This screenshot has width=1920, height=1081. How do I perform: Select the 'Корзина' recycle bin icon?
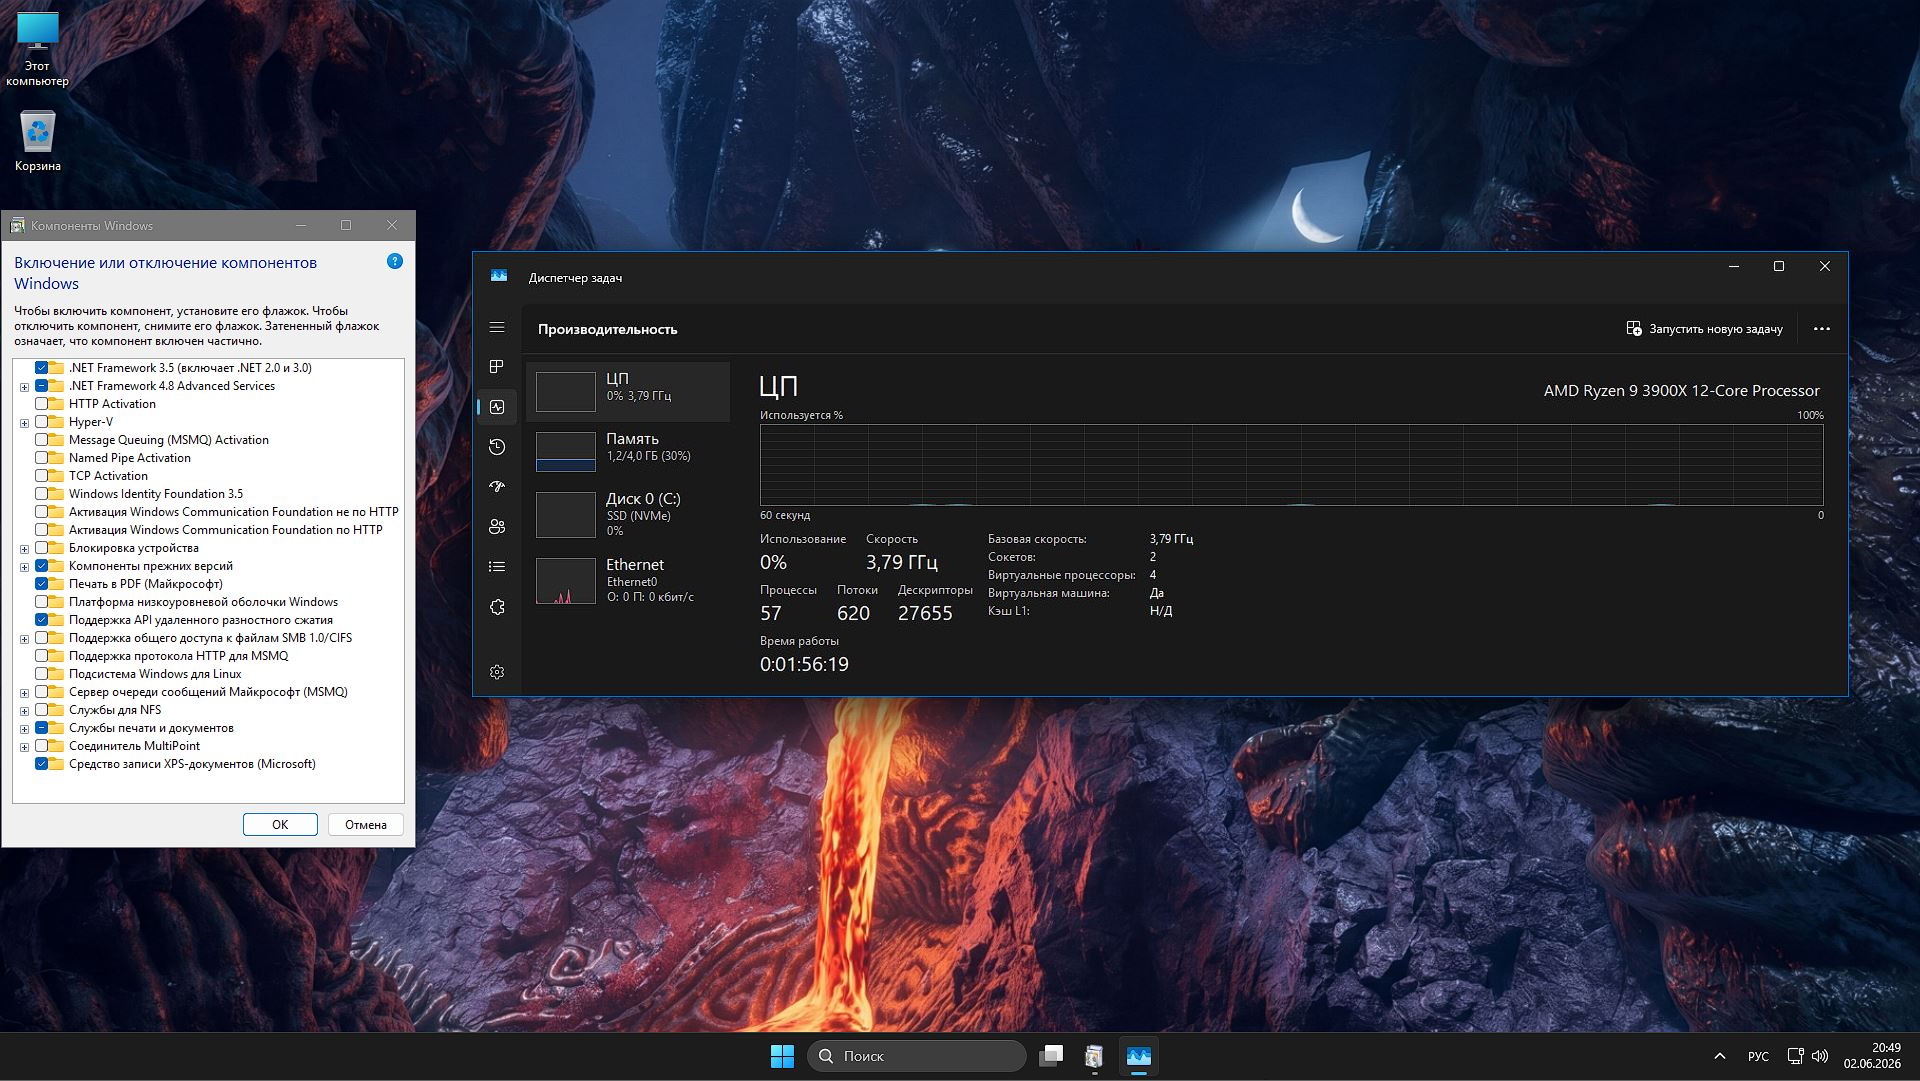[38, 140]
